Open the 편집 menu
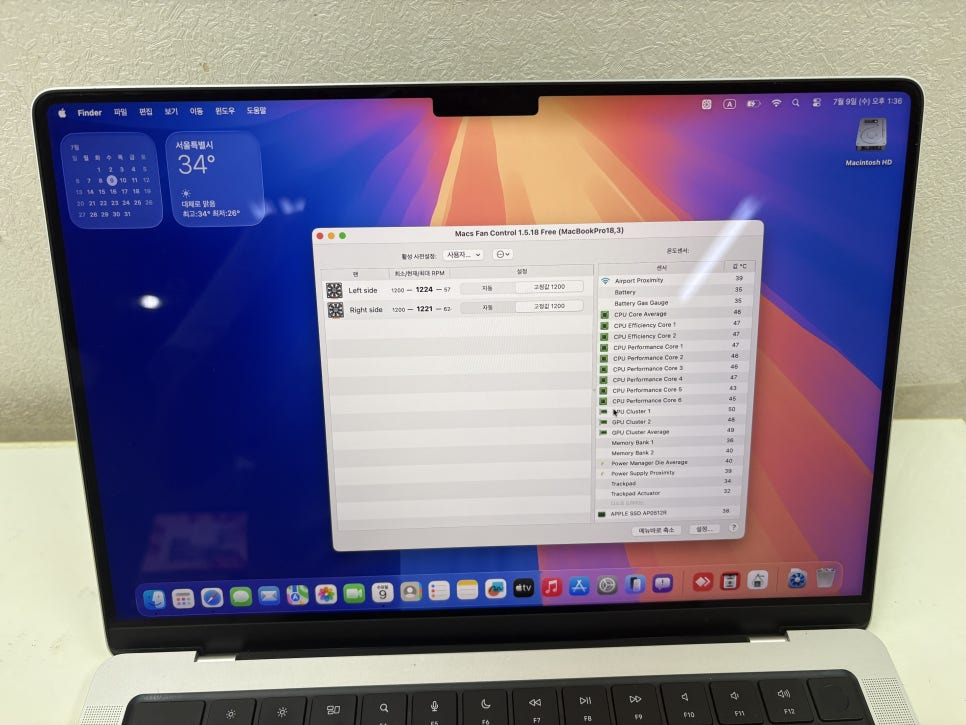 pyautogui.click(x=145, y=111)
